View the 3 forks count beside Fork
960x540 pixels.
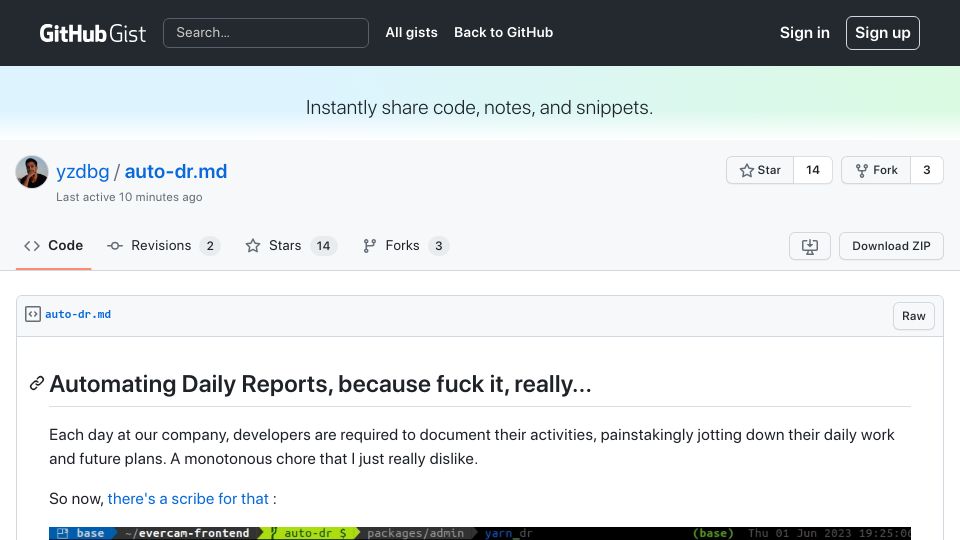[927, 170]
